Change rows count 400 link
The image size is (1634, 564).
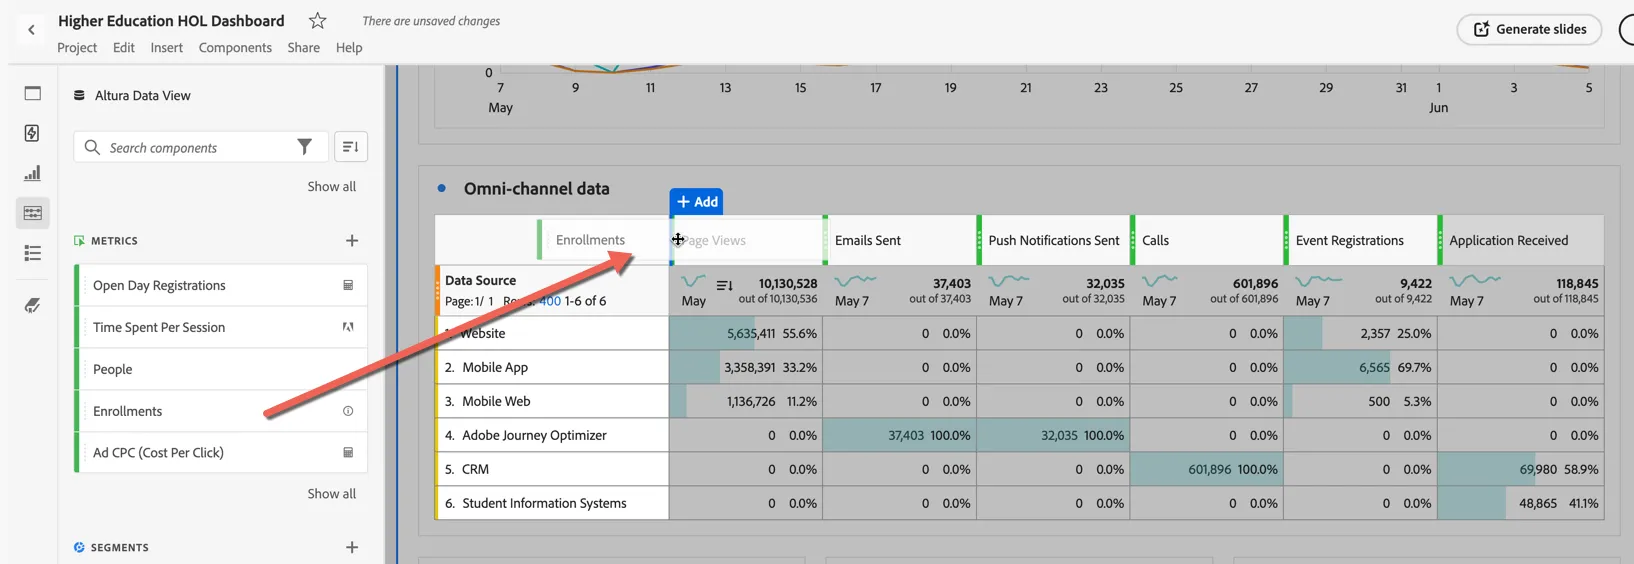pos(550,301)
